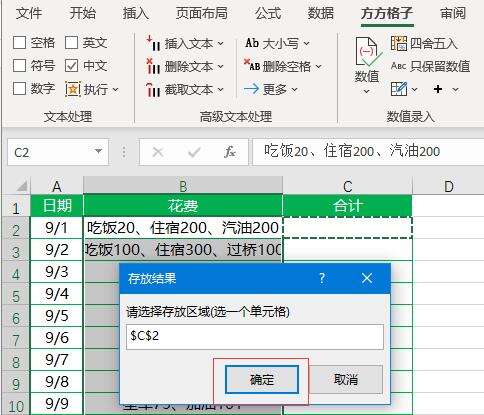This screenshot has width=484, height=415.
Task: Click cell containing 吃饭100、住宿300
Action: (x=183, y=250)
